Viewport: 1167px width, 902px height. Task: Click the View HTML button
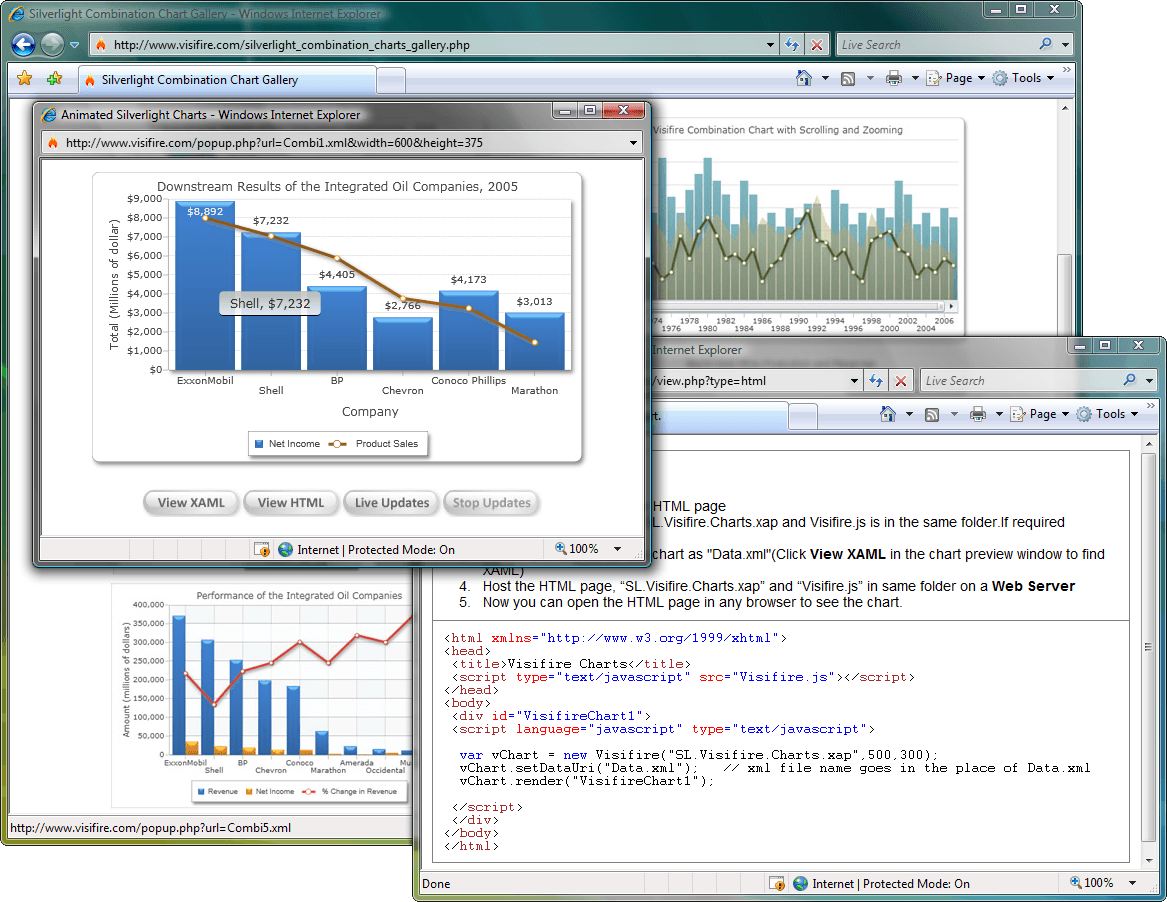click(x=291, y=503)
